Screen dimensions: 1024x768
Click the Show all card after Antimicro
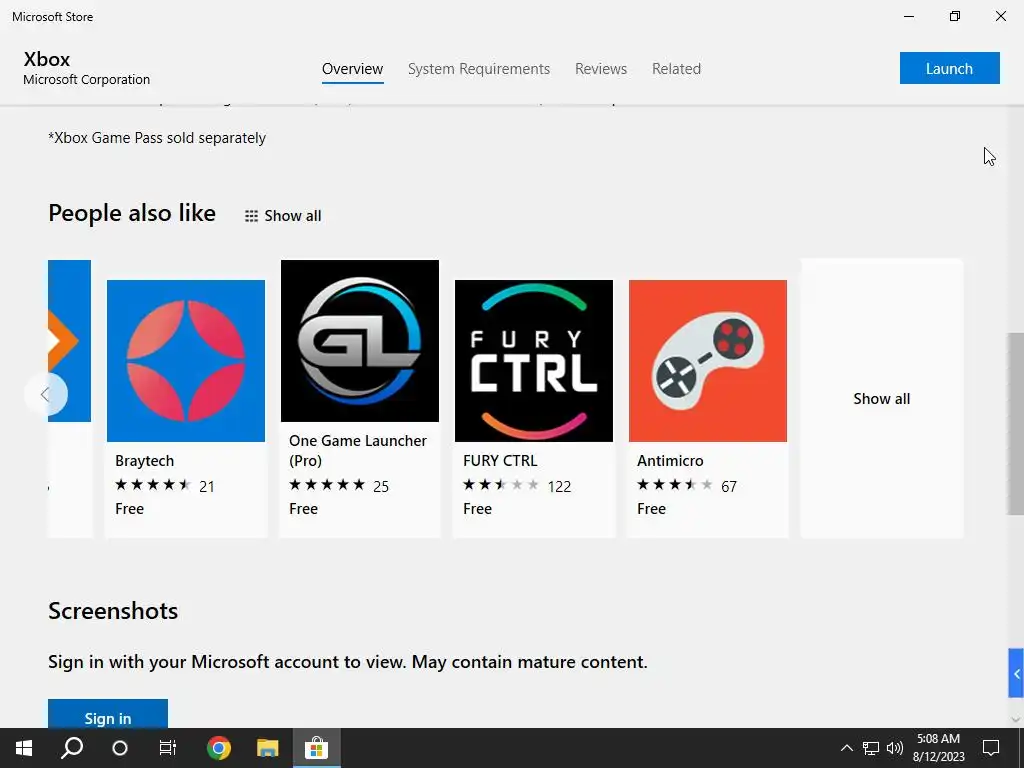coord(882,398)
